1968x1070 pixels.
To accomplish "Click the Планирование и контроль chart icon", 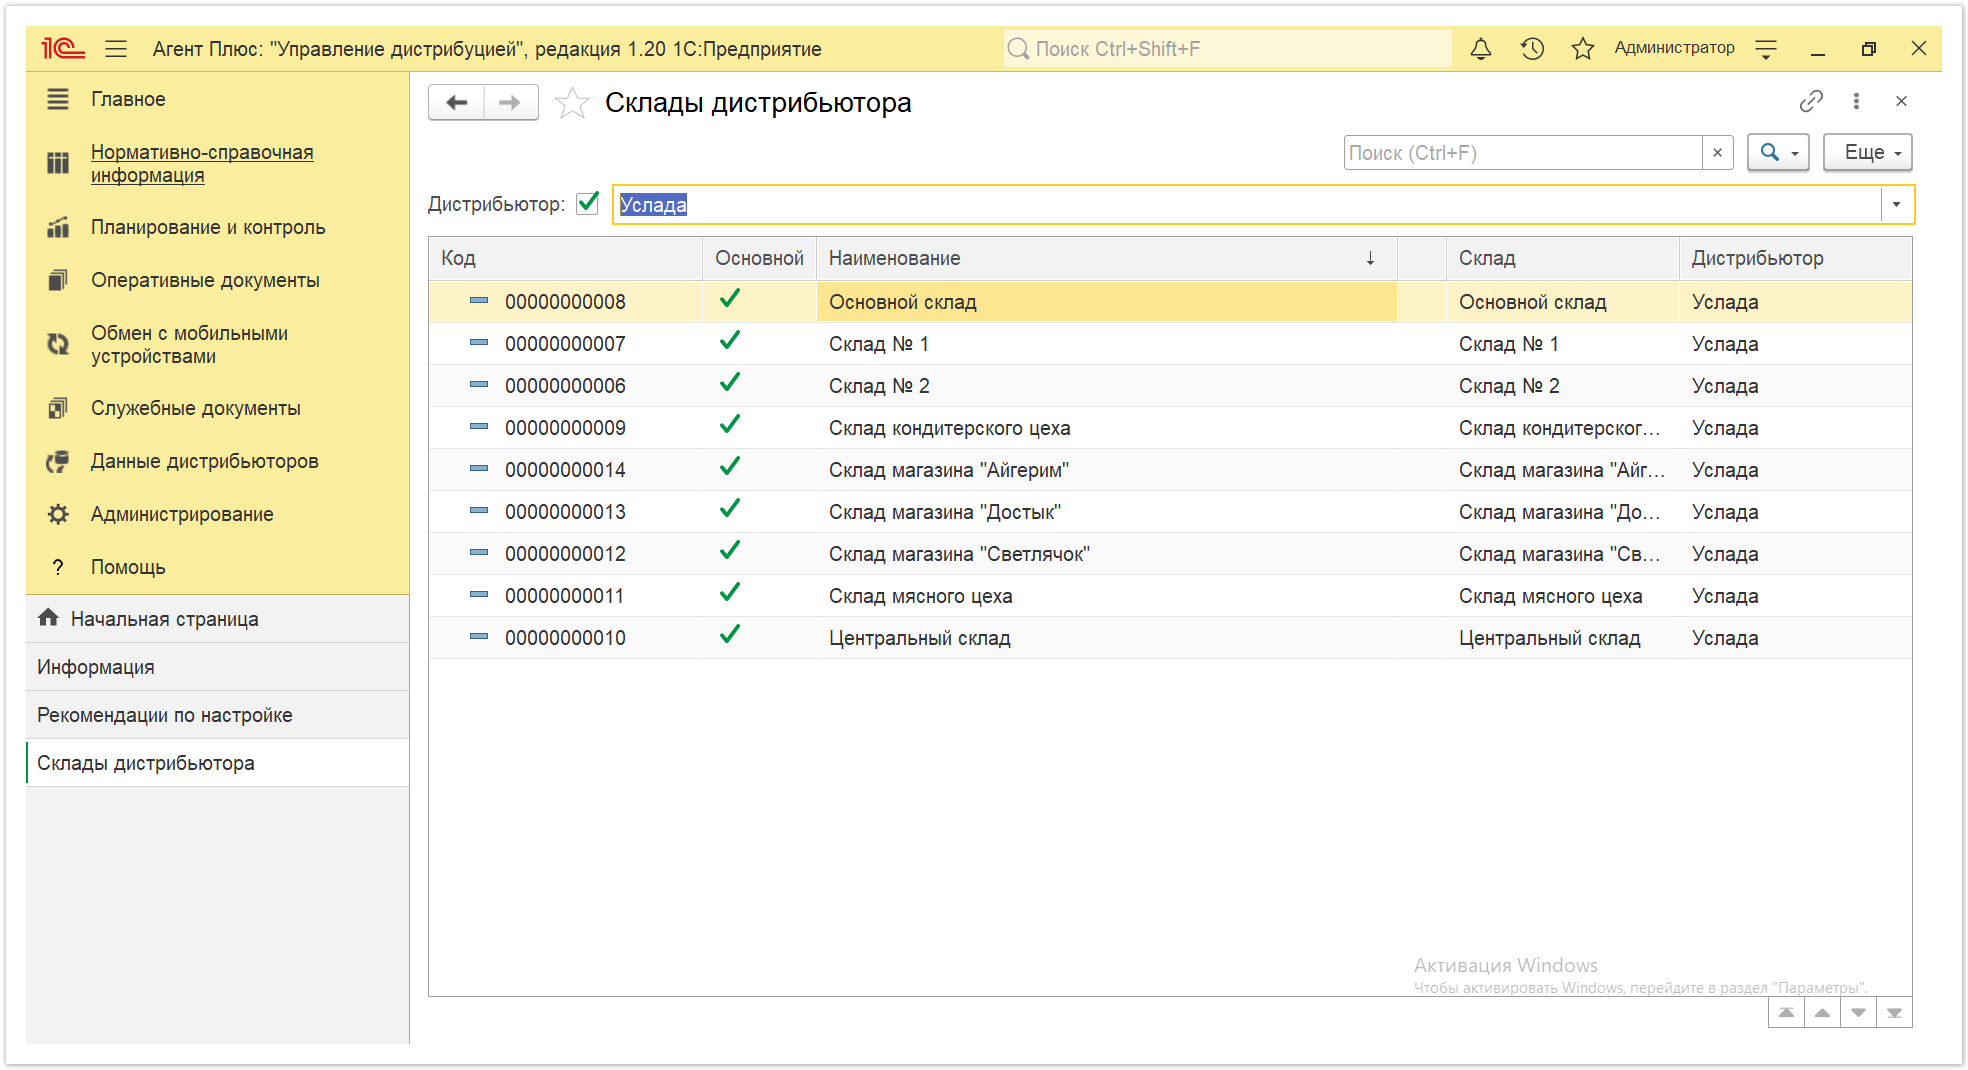I will click(x=58, y=228).
